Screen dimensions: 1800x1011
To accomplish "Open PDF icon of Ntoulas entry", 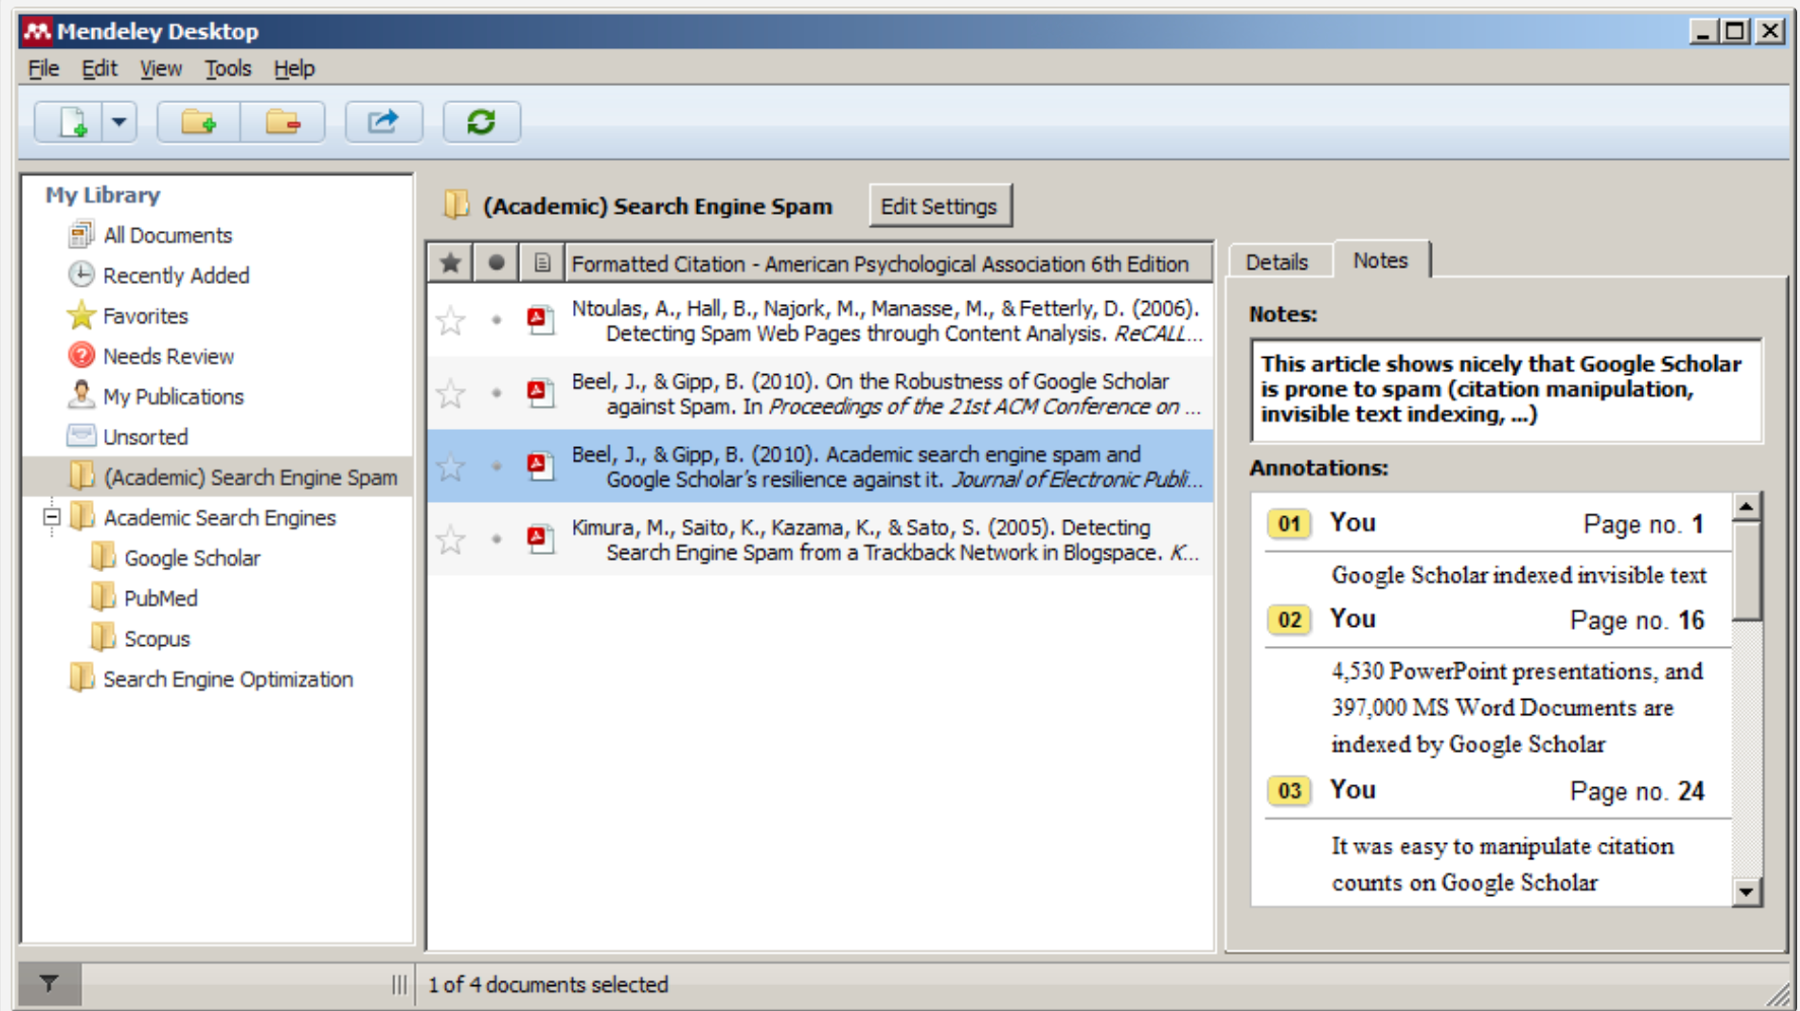I will click(x=541, y=320).
